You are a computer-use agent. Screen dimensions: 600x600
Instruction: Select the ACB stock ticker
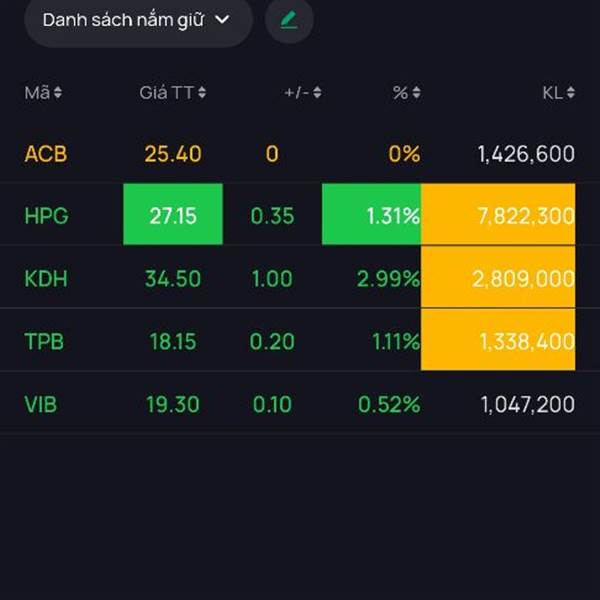click(46, 154)
